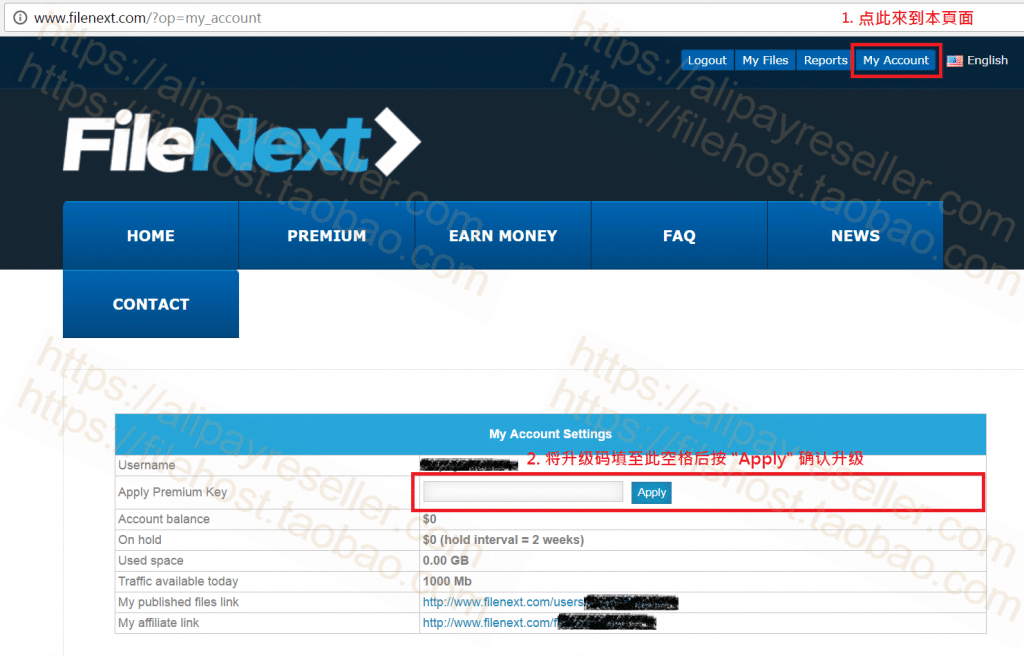Open the NEWS menu item
Screen dimensions: 1024x656
[x=855, y=235]
